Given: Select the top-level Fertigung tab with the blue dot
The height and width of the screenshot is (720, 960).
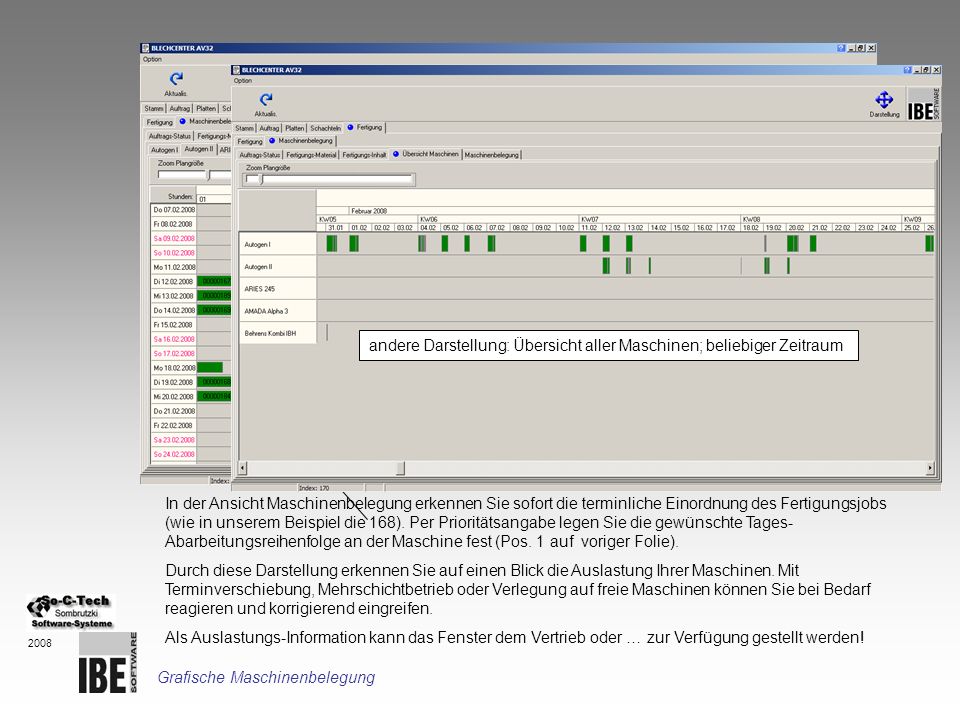Looking at the screenshot, I should tap(365, 127).
